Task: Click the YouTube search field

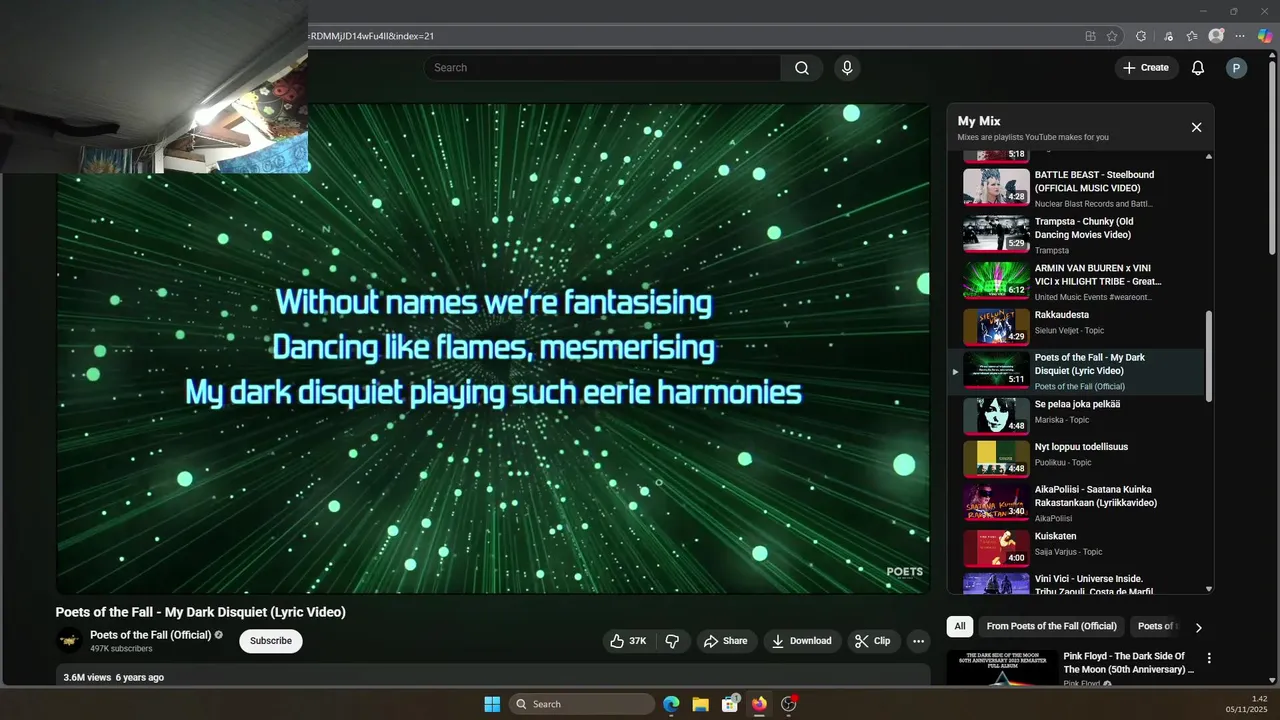Action: tap(602, 68)
